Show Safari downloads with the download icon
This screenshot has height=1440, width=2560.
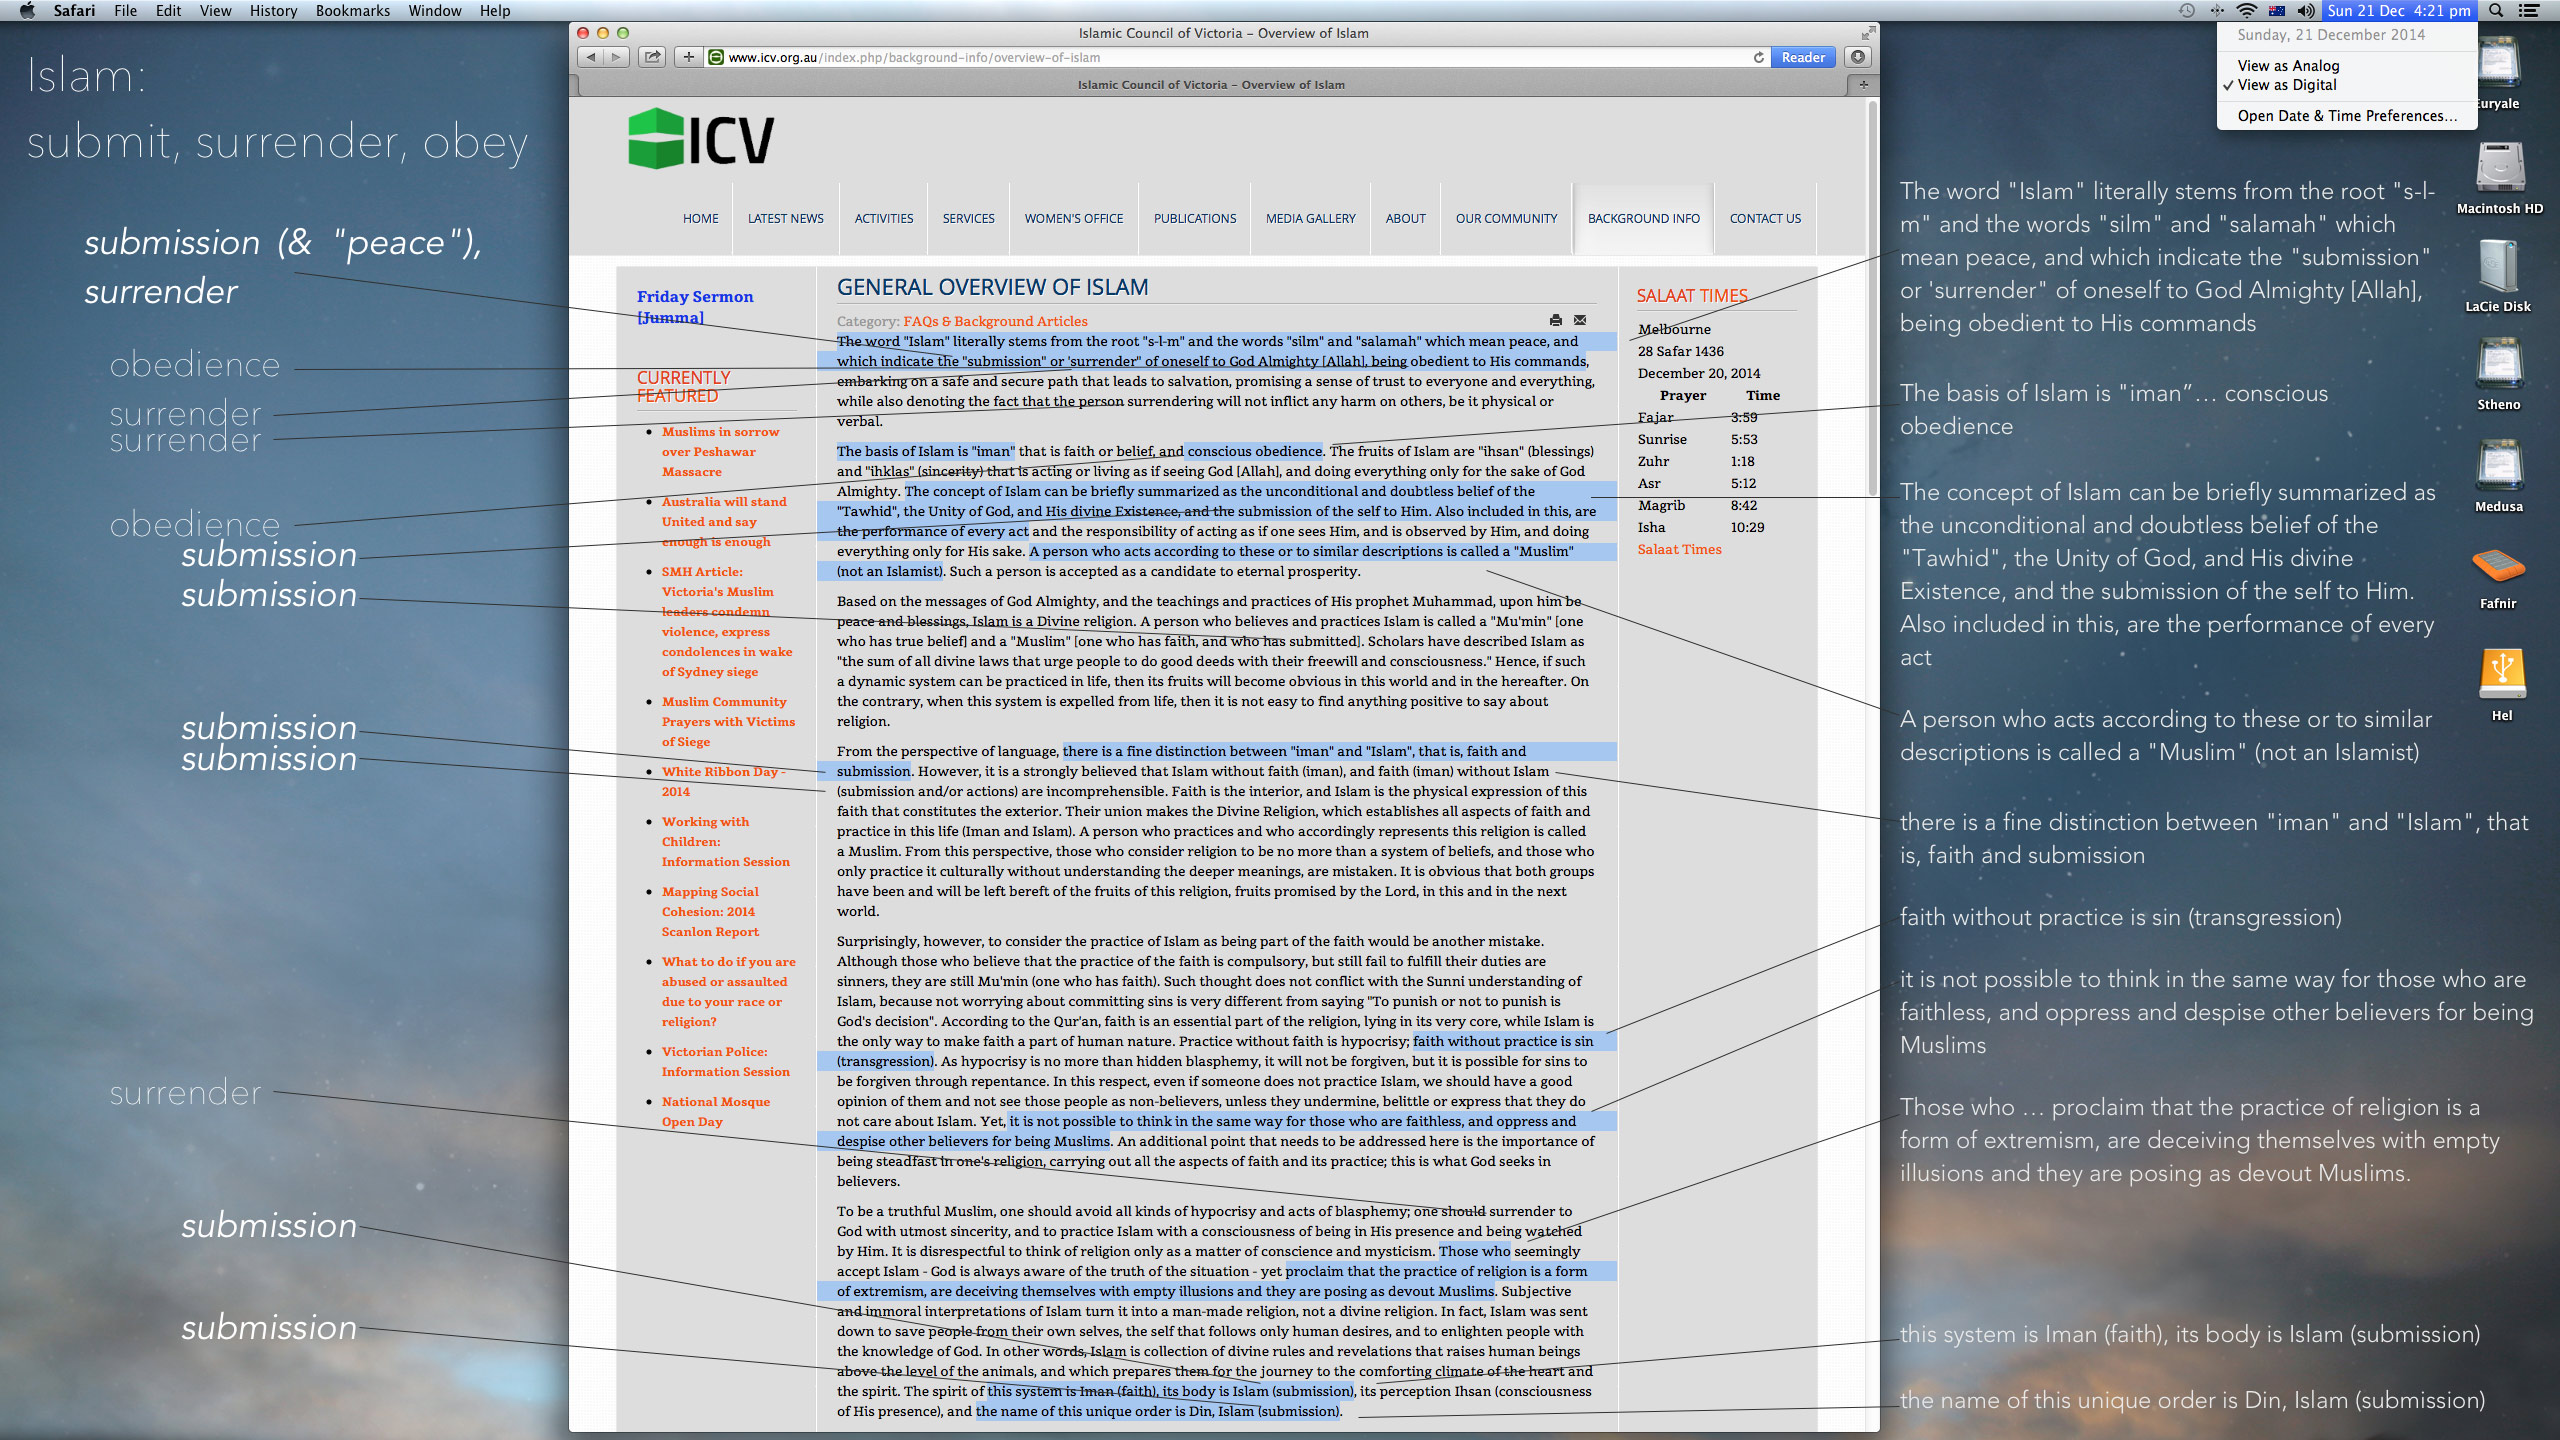[x=1858, y=57]
